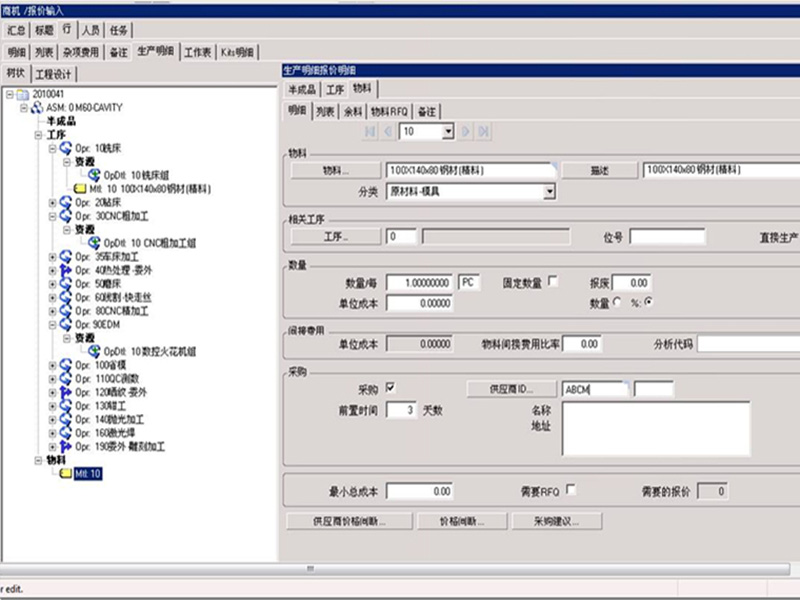This screenshot has height=600, width=800.
Task: Click the horizontal scrollbar at the window bottom
Action: pos(395,569)
